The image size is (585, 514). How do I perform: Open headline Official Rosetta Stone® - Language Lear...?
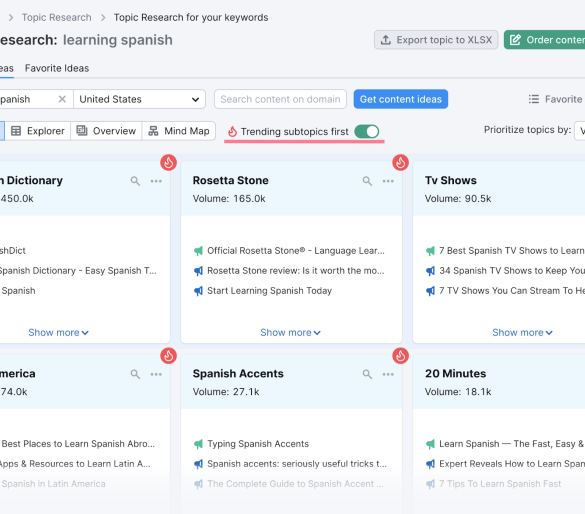(x=296, y=251)
